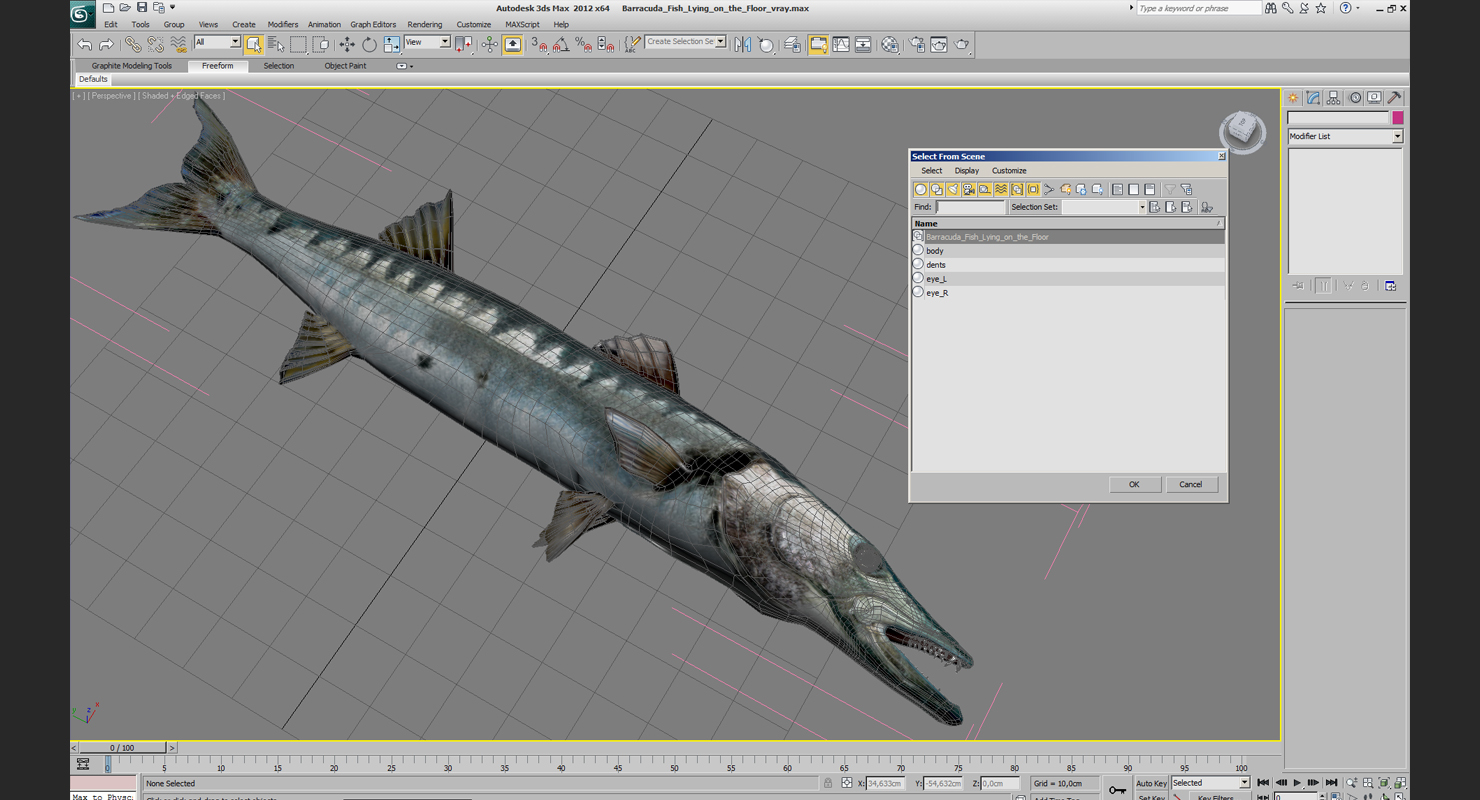
Task: Confirm selection with the OK button
Action: coord(1134,484)
